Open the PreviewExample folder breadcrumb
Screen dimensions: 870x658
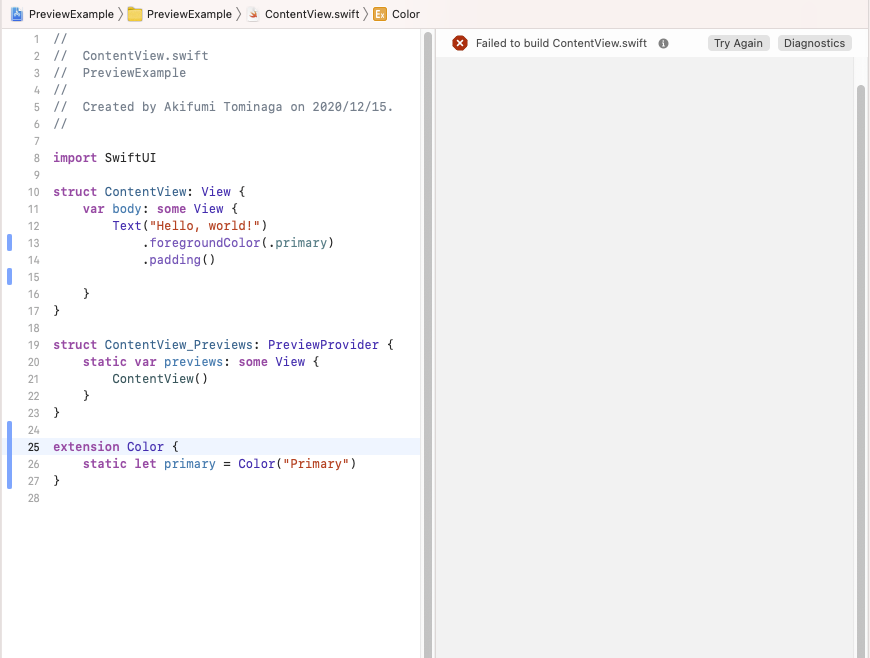click(189, 14)
